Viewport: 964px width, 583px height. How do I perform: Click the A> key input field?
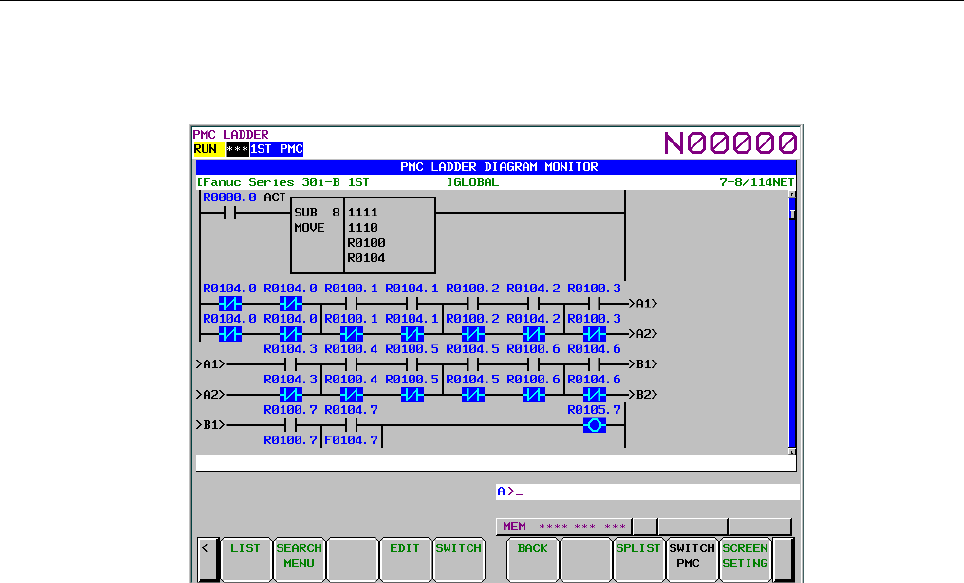647,491
